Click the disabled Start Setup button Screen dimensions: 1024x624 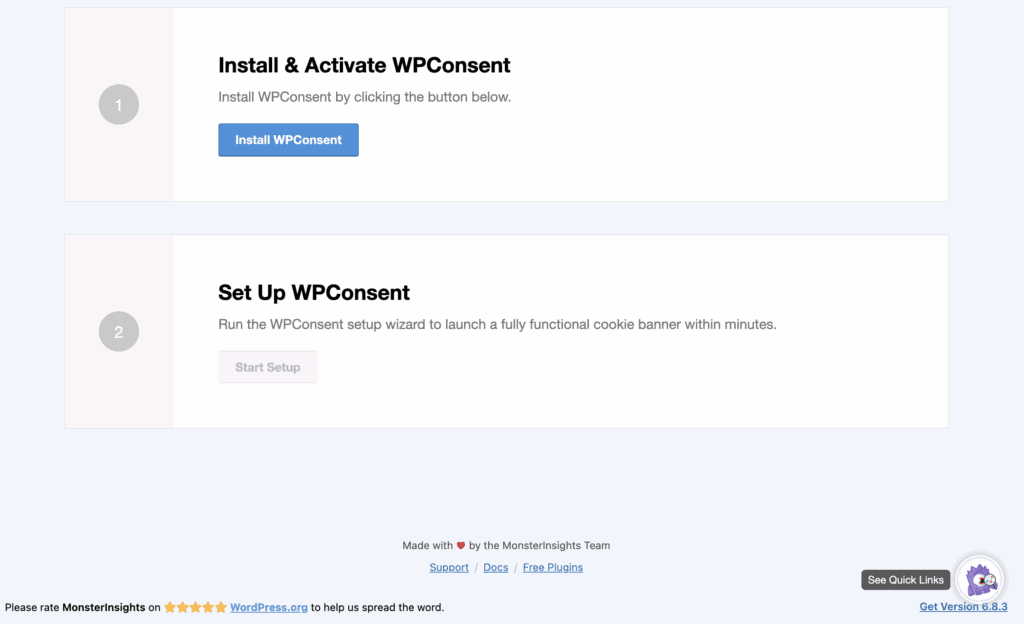(268, 367)
